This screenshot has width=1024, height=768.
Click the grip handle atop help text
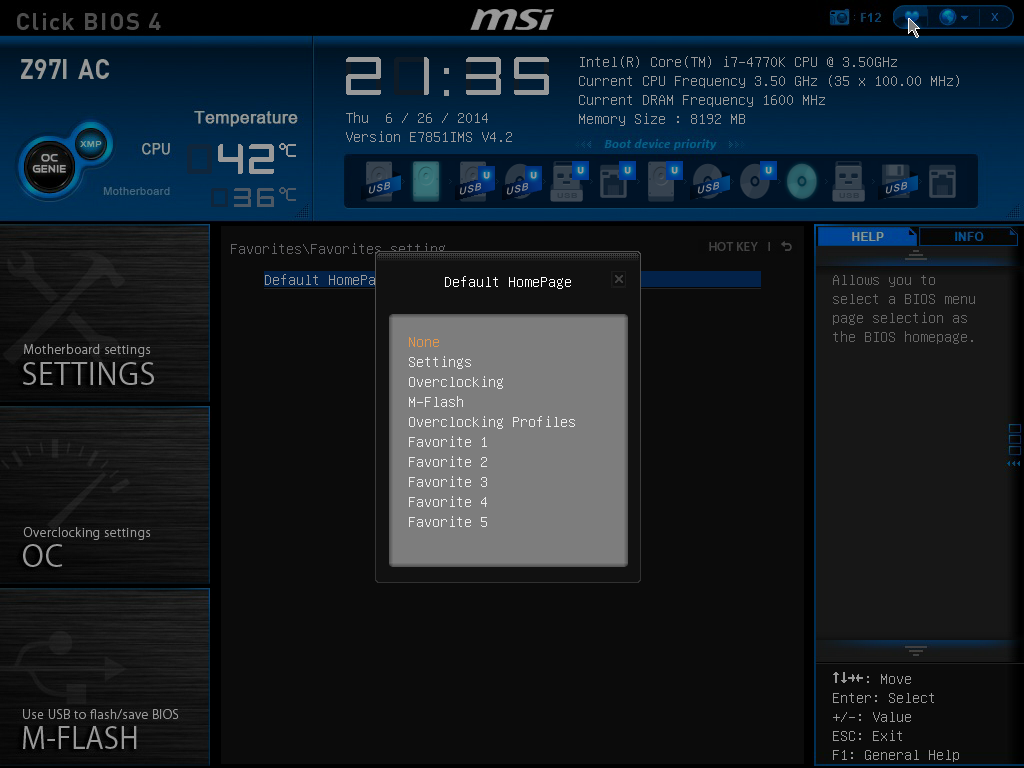click(915, 255)
